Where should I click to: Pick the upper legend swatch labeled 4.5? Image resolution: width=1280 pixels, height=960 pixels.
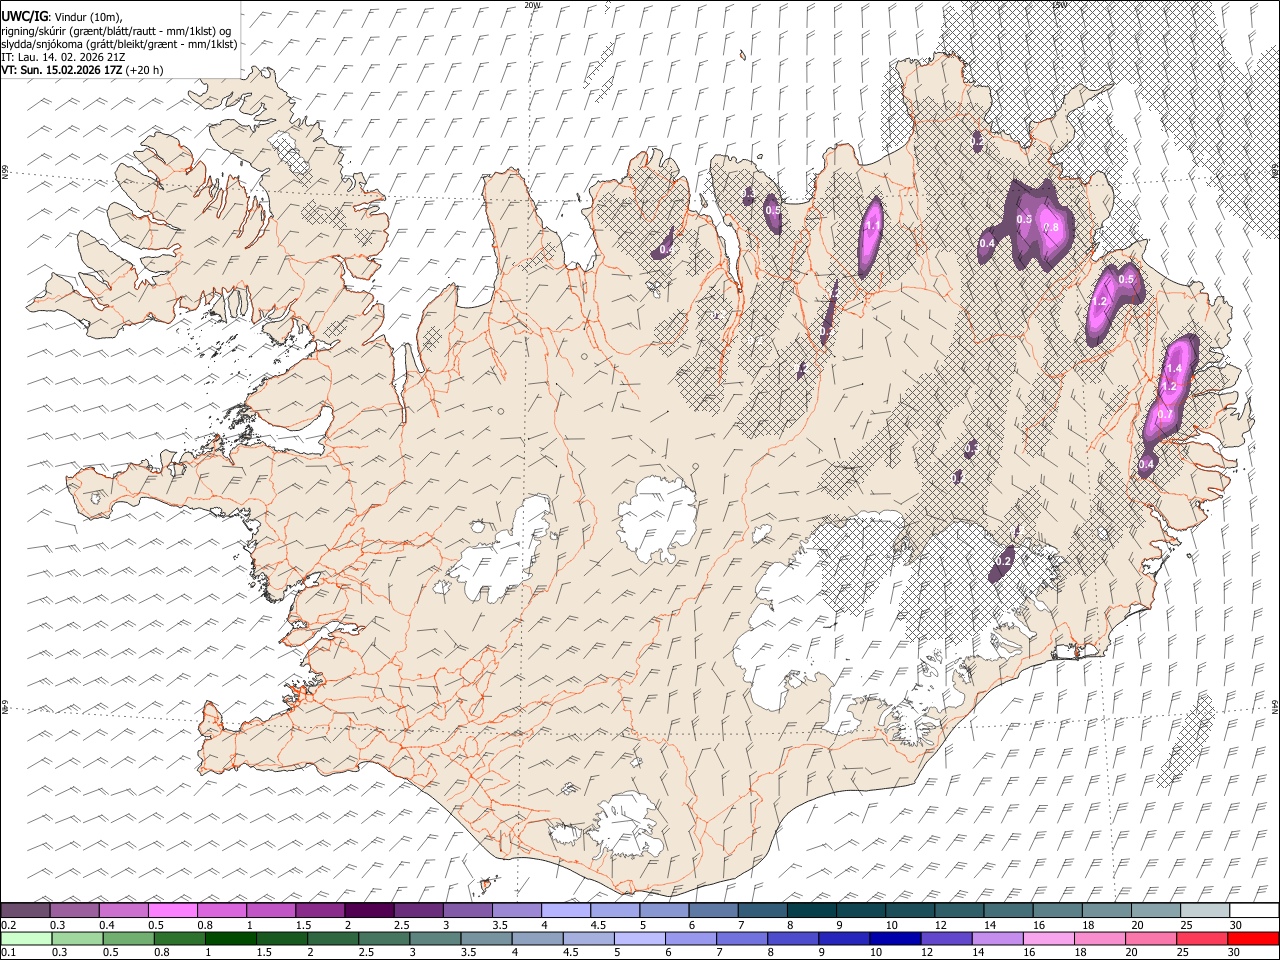(614, 910)
